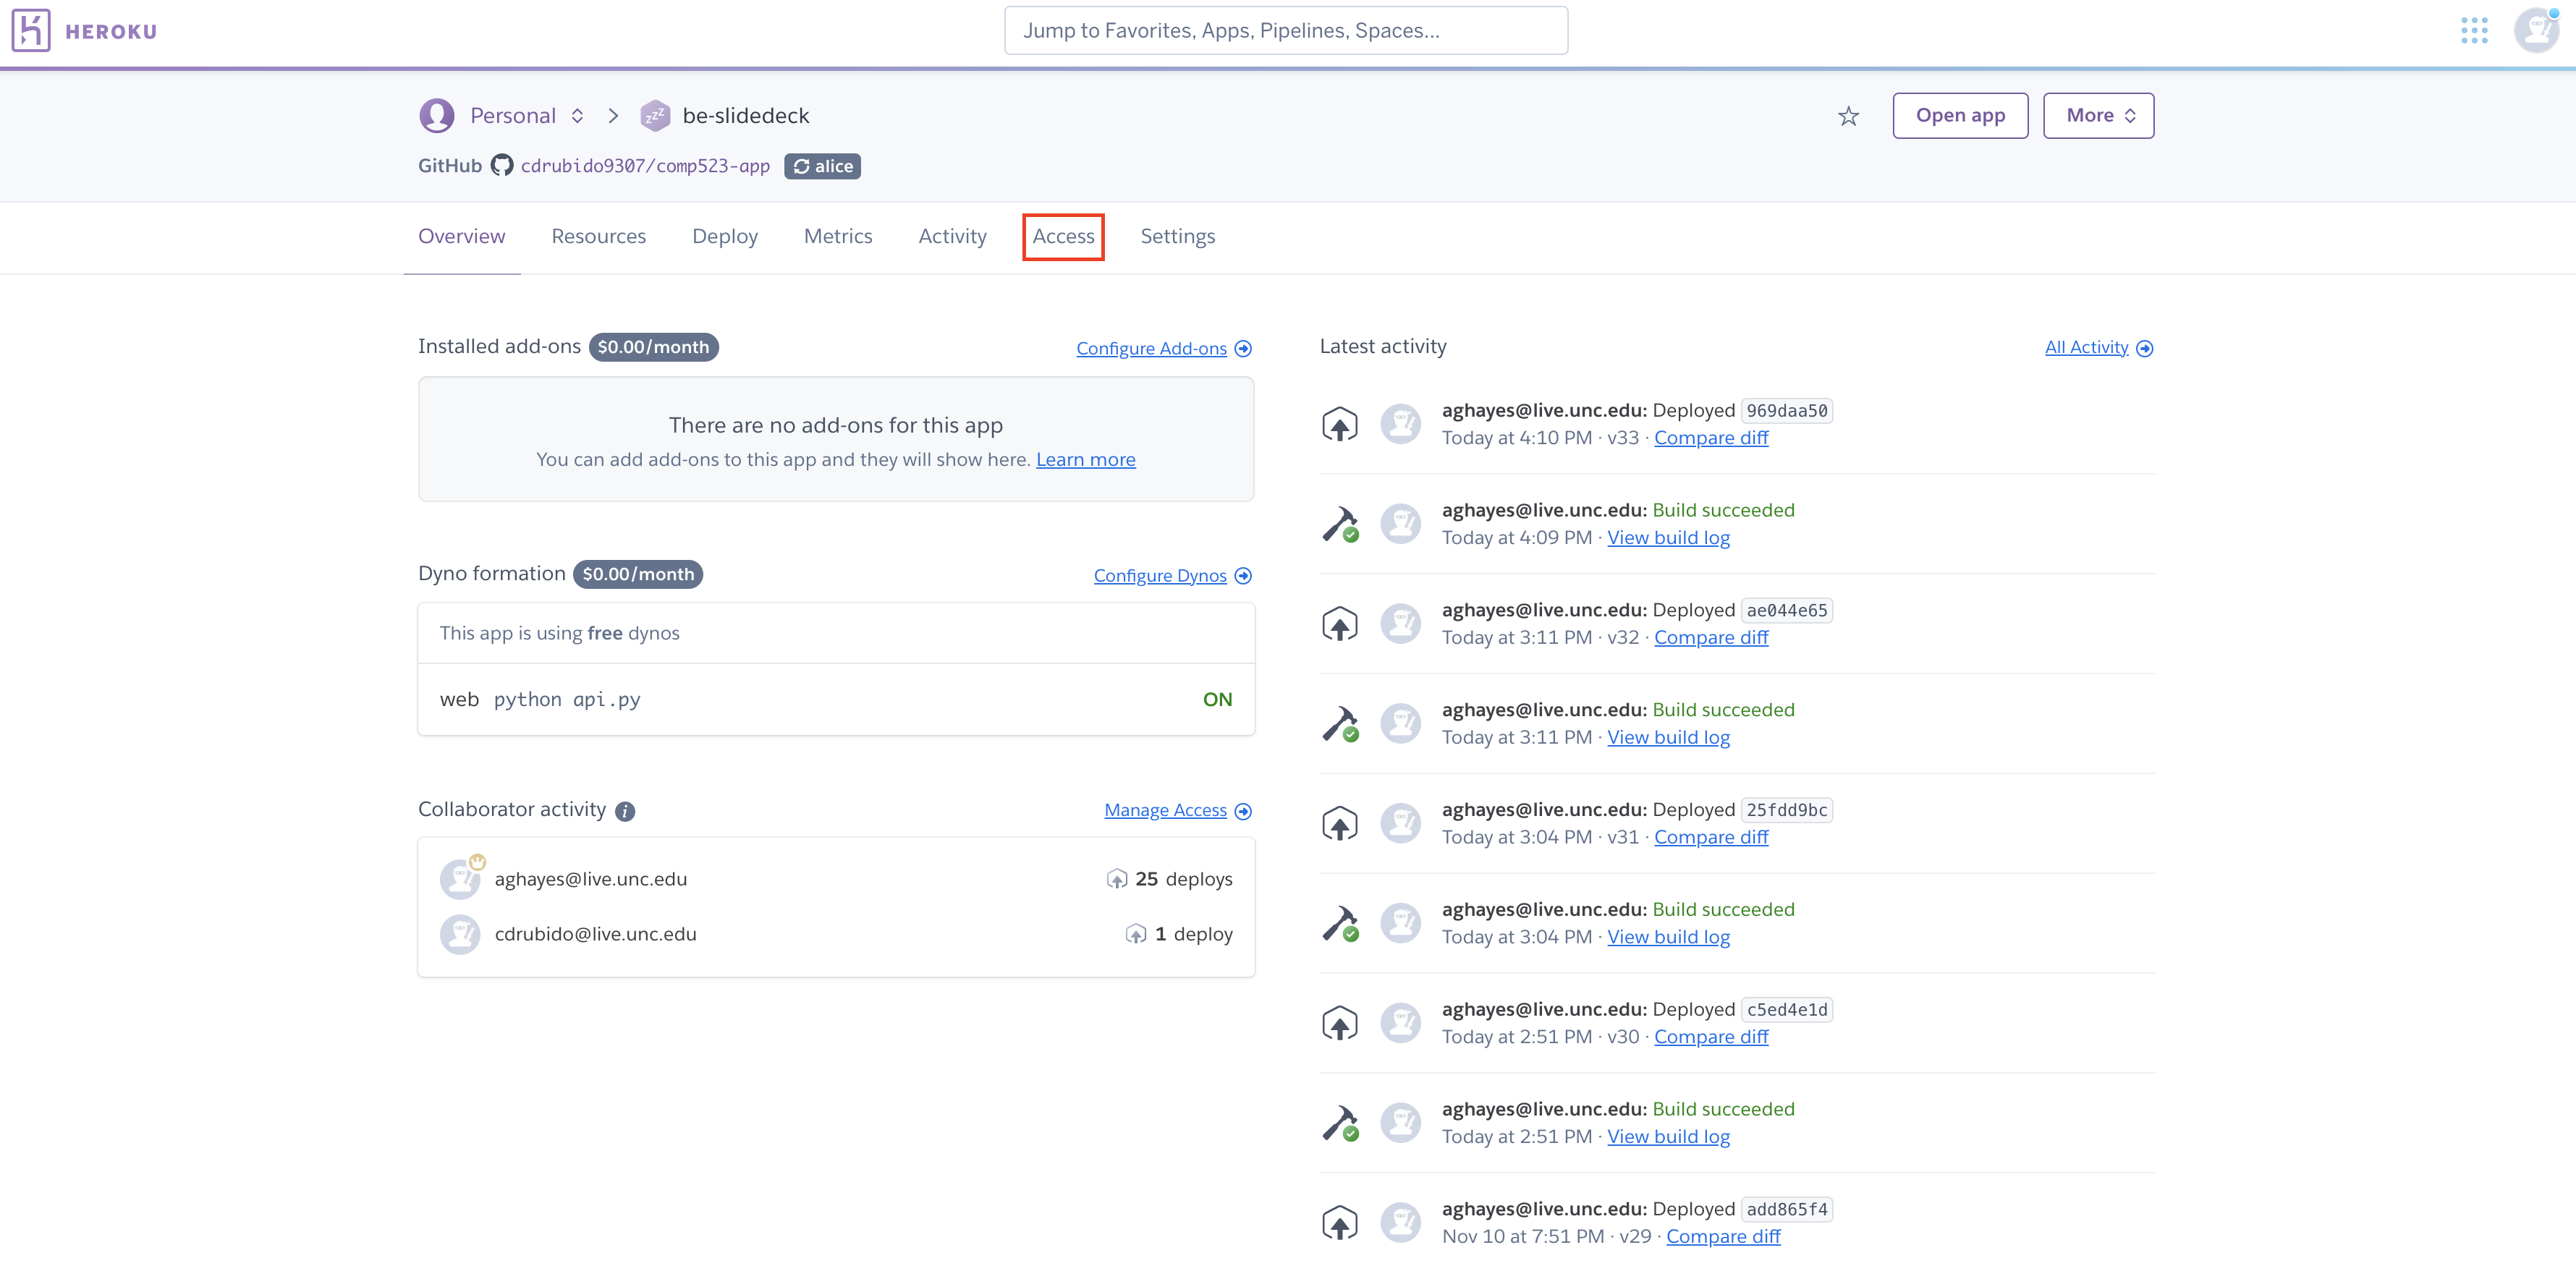
Task: Expand the Personal account switcher
Action: click(577, 116)
